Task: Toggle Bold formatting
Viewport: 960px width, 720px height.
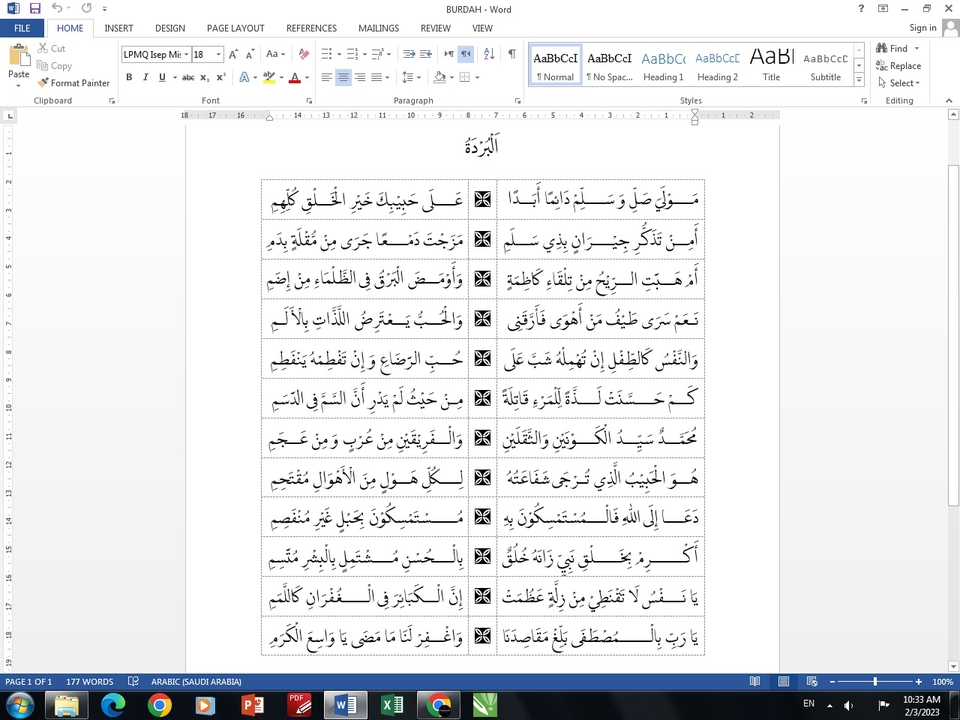Action: (x=129, y=77)
